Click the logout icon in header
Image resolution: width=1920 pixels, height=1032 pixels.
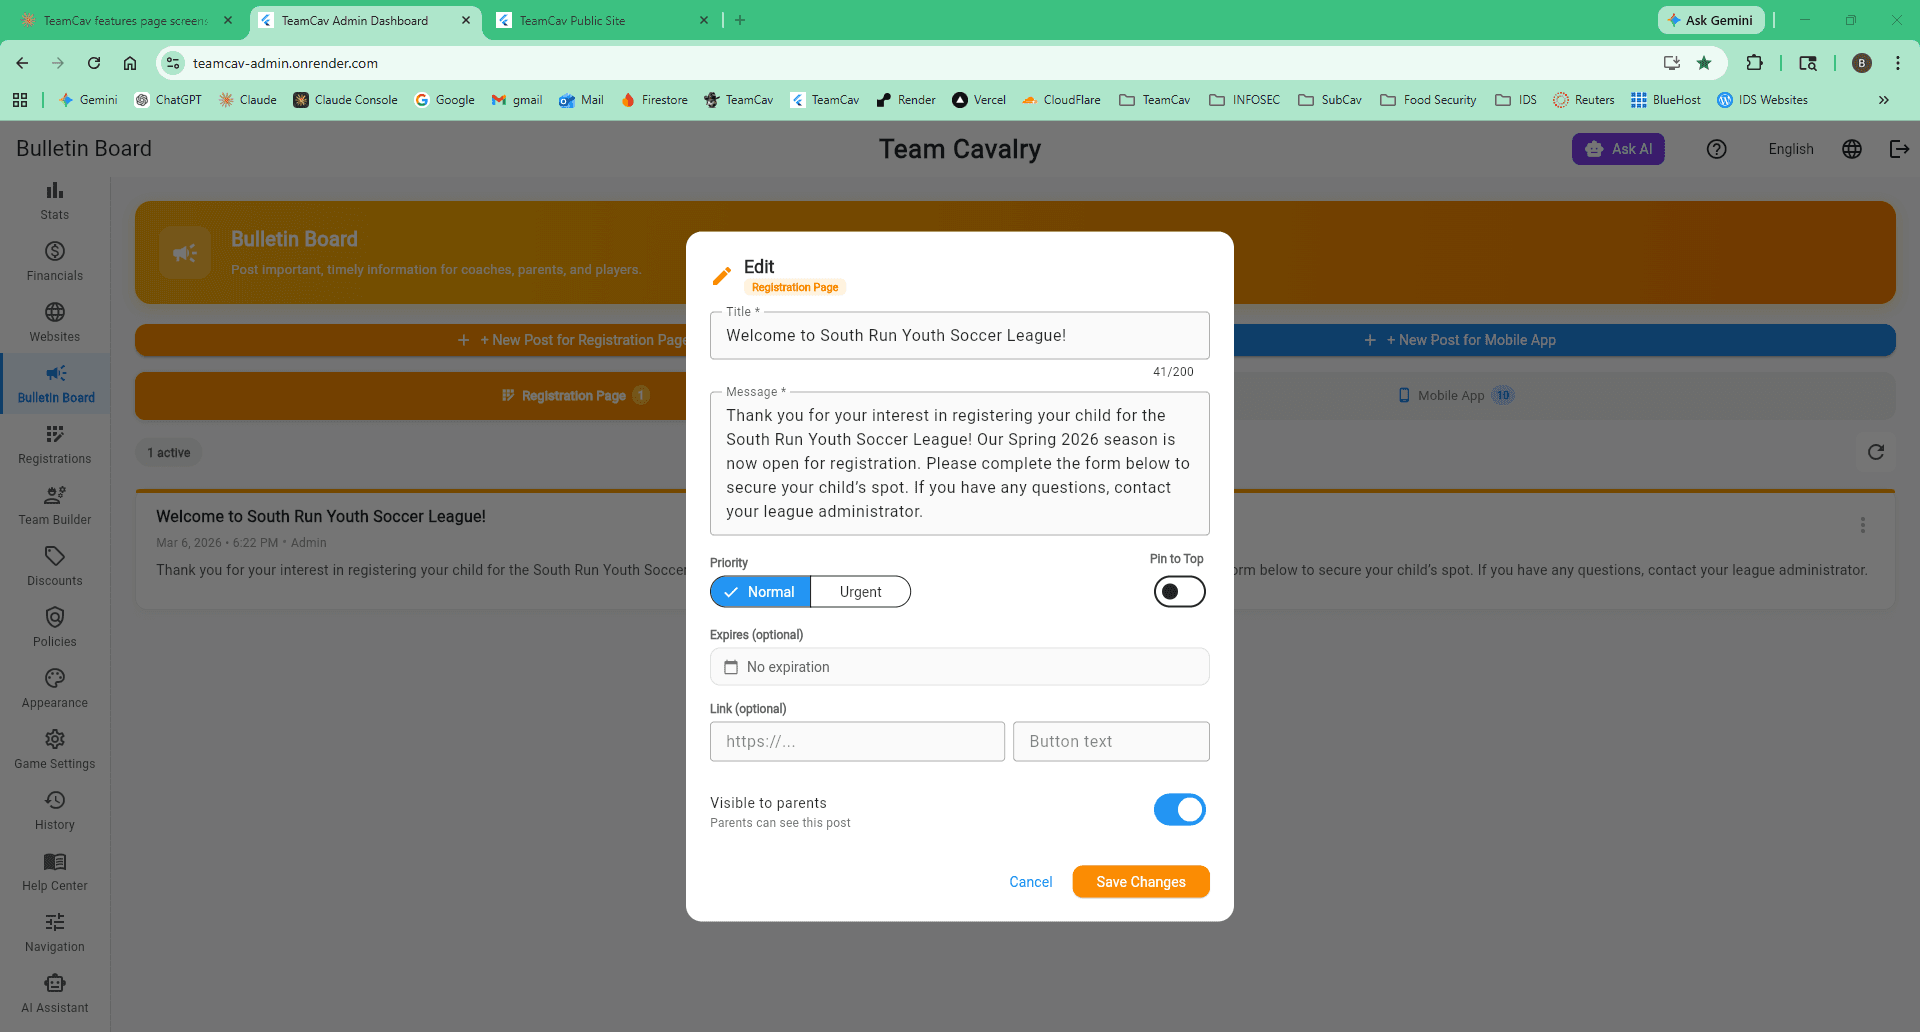point(1899,149)
